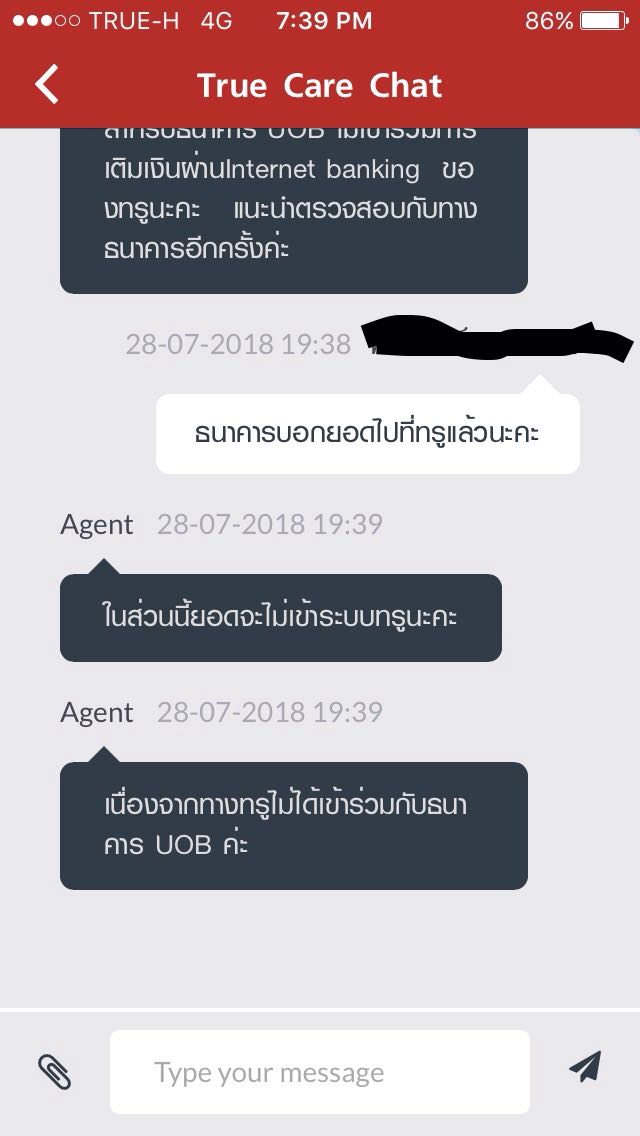Open the paperclip attachment icon

coord(54,1072)
